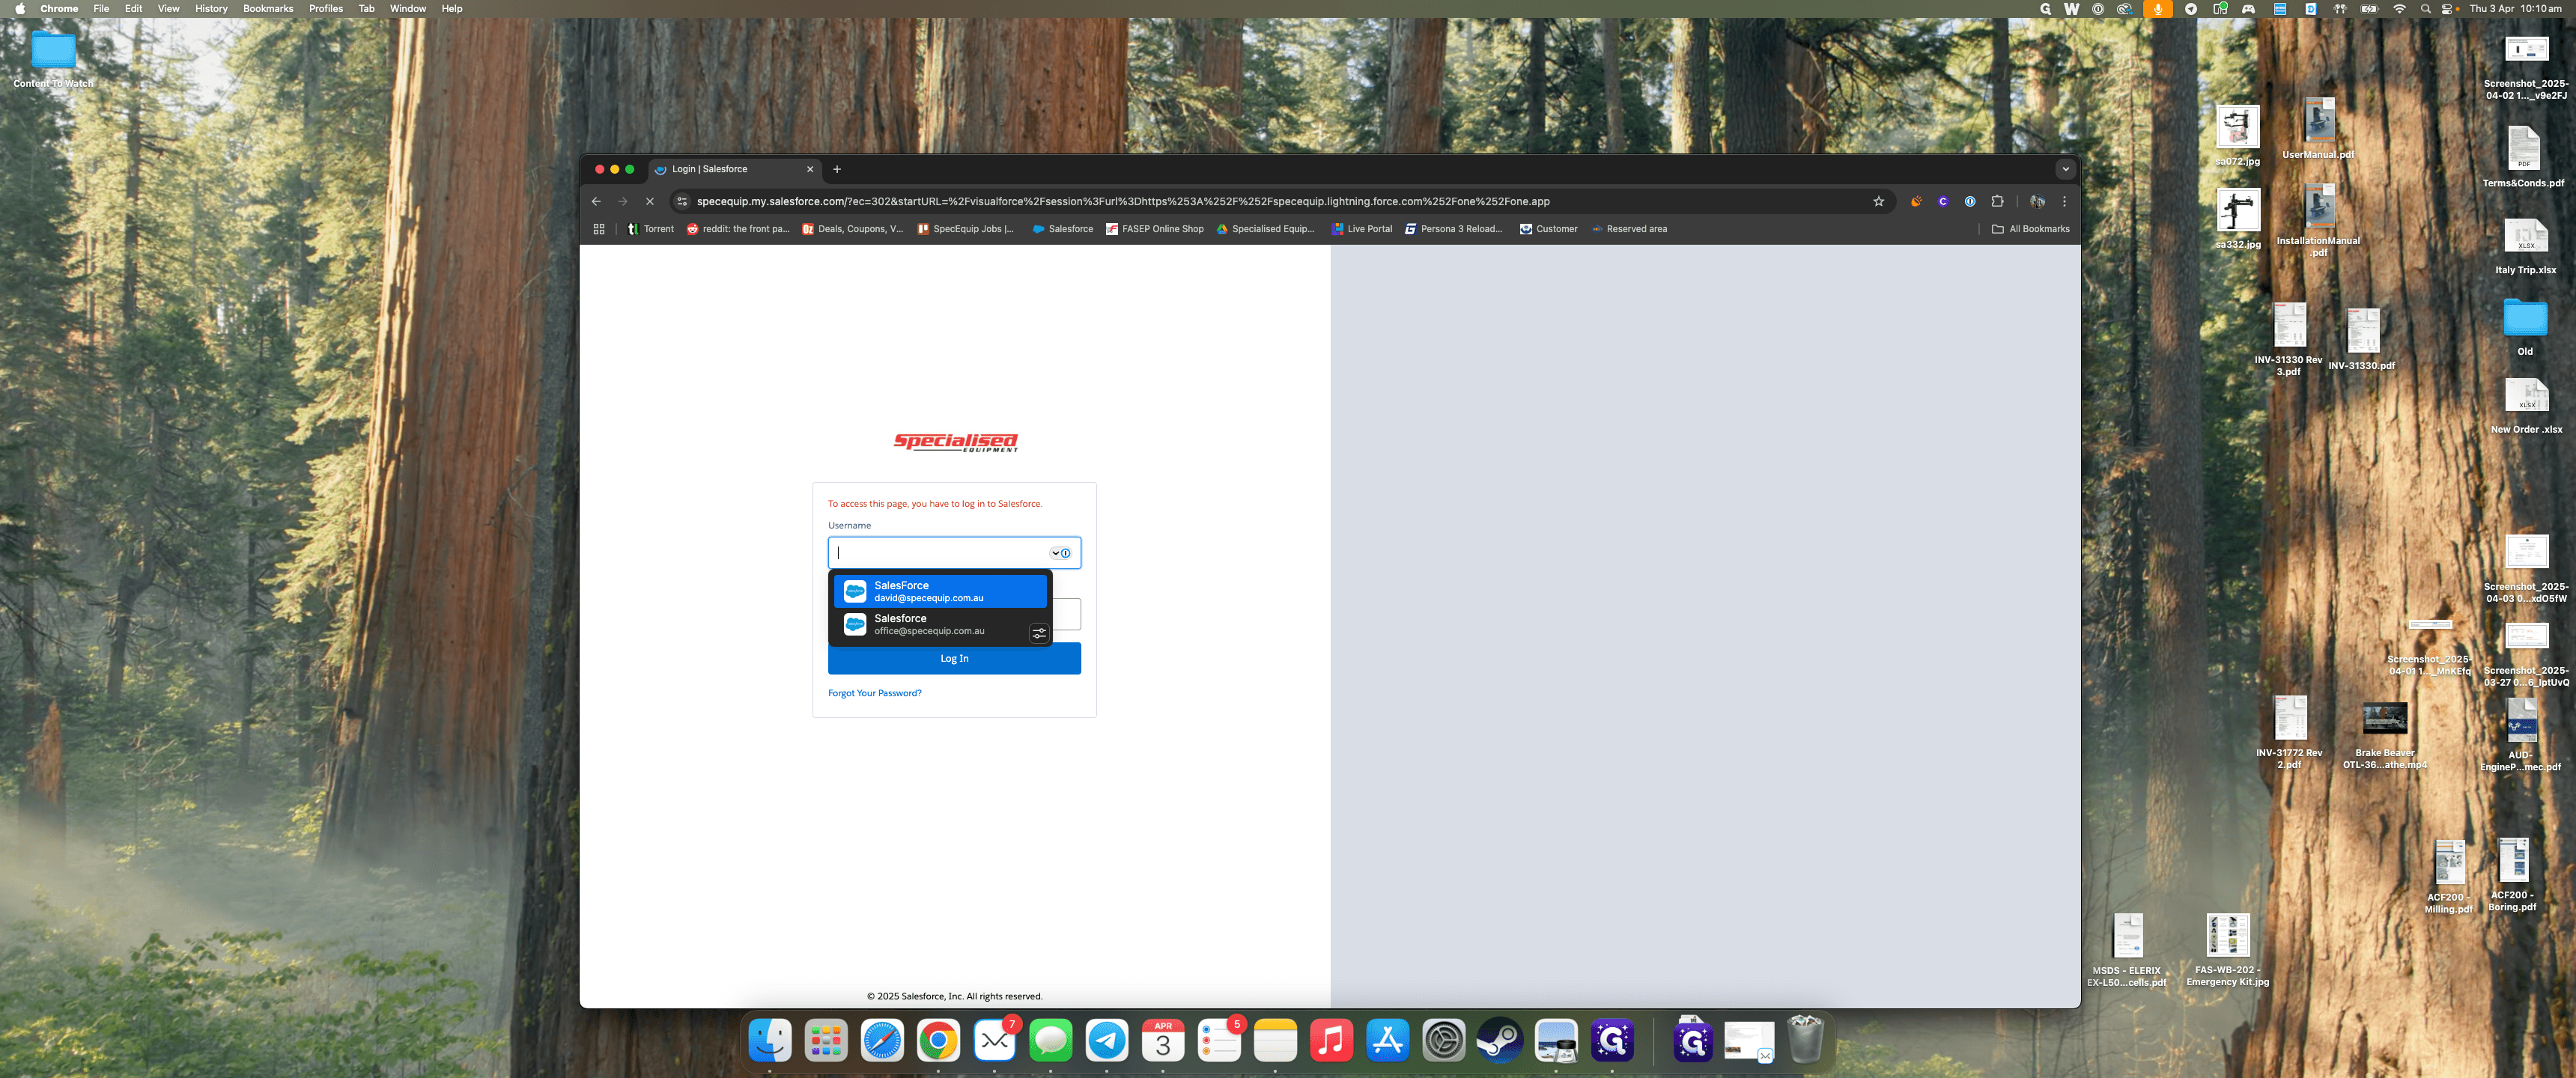Open the Music app in Dock

[x=1331, y=1041]
